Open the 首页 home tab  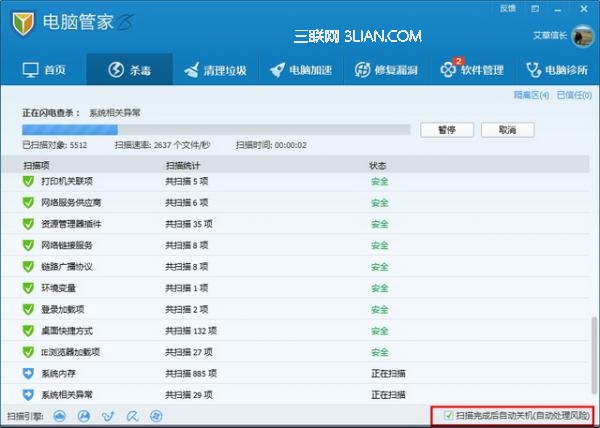point(43,70)
